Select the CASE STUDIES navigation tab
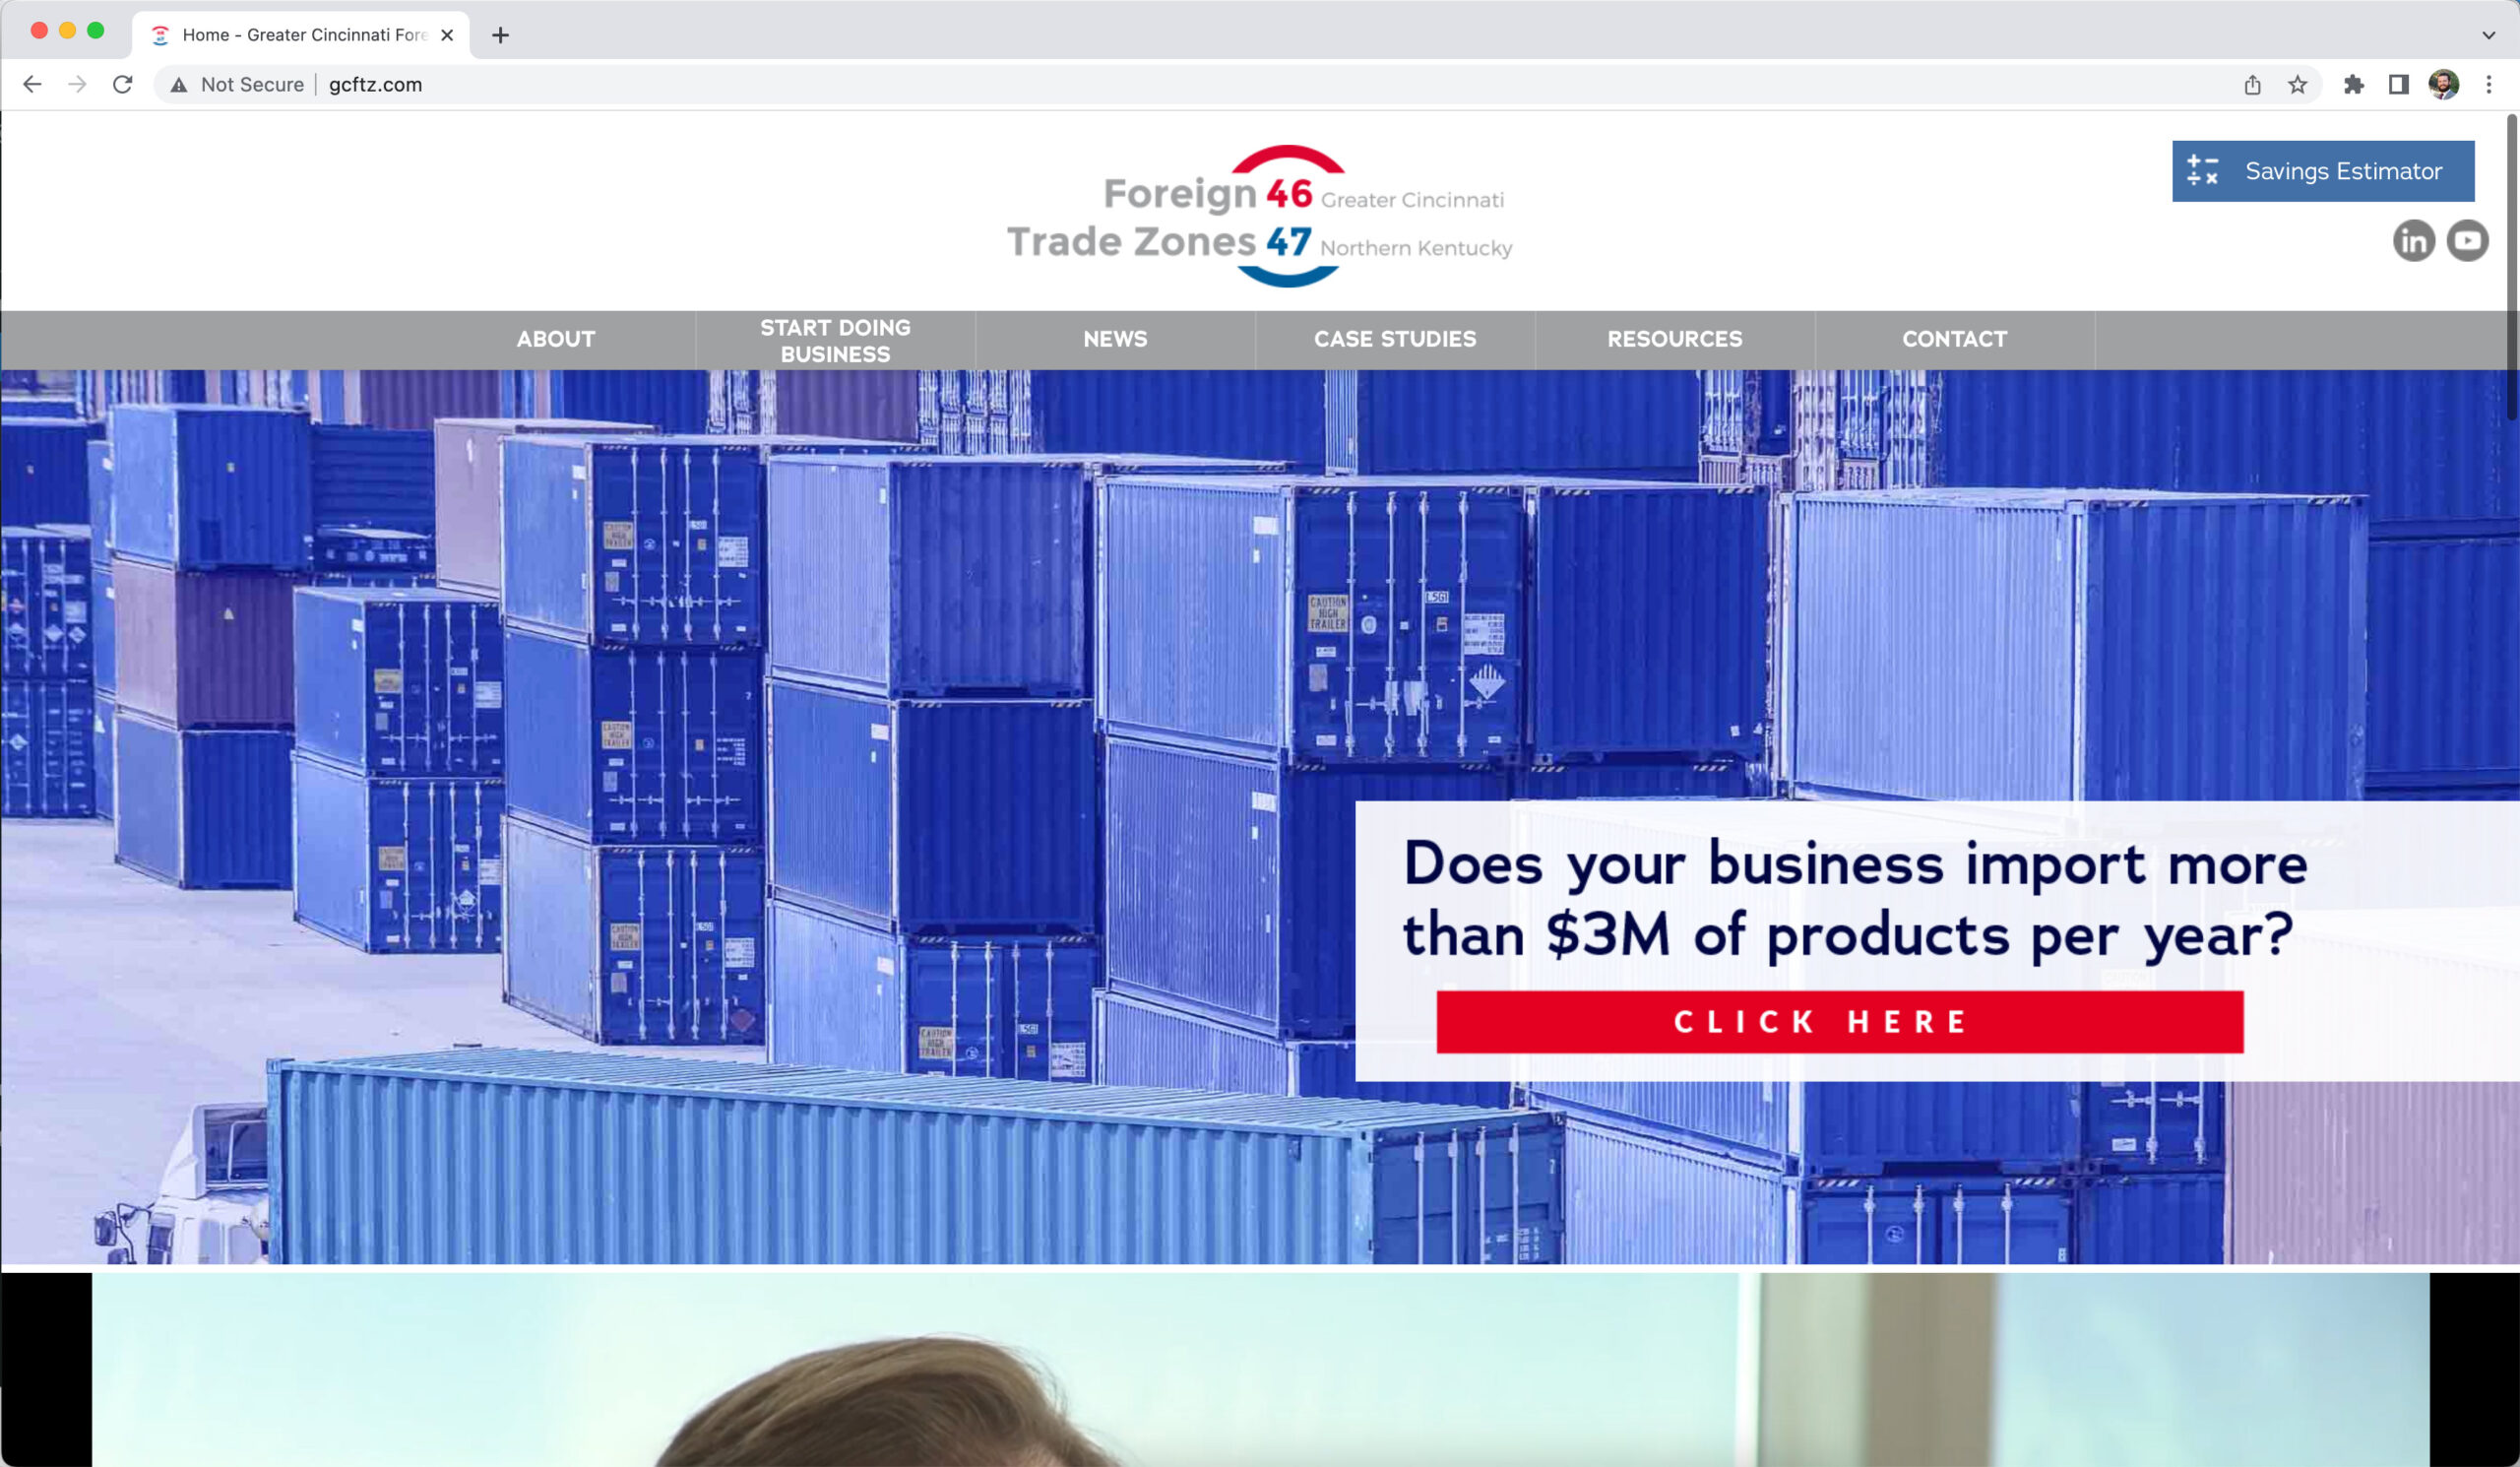Viewport: 2520px width, 1467px height. (x=1395, y=339)
